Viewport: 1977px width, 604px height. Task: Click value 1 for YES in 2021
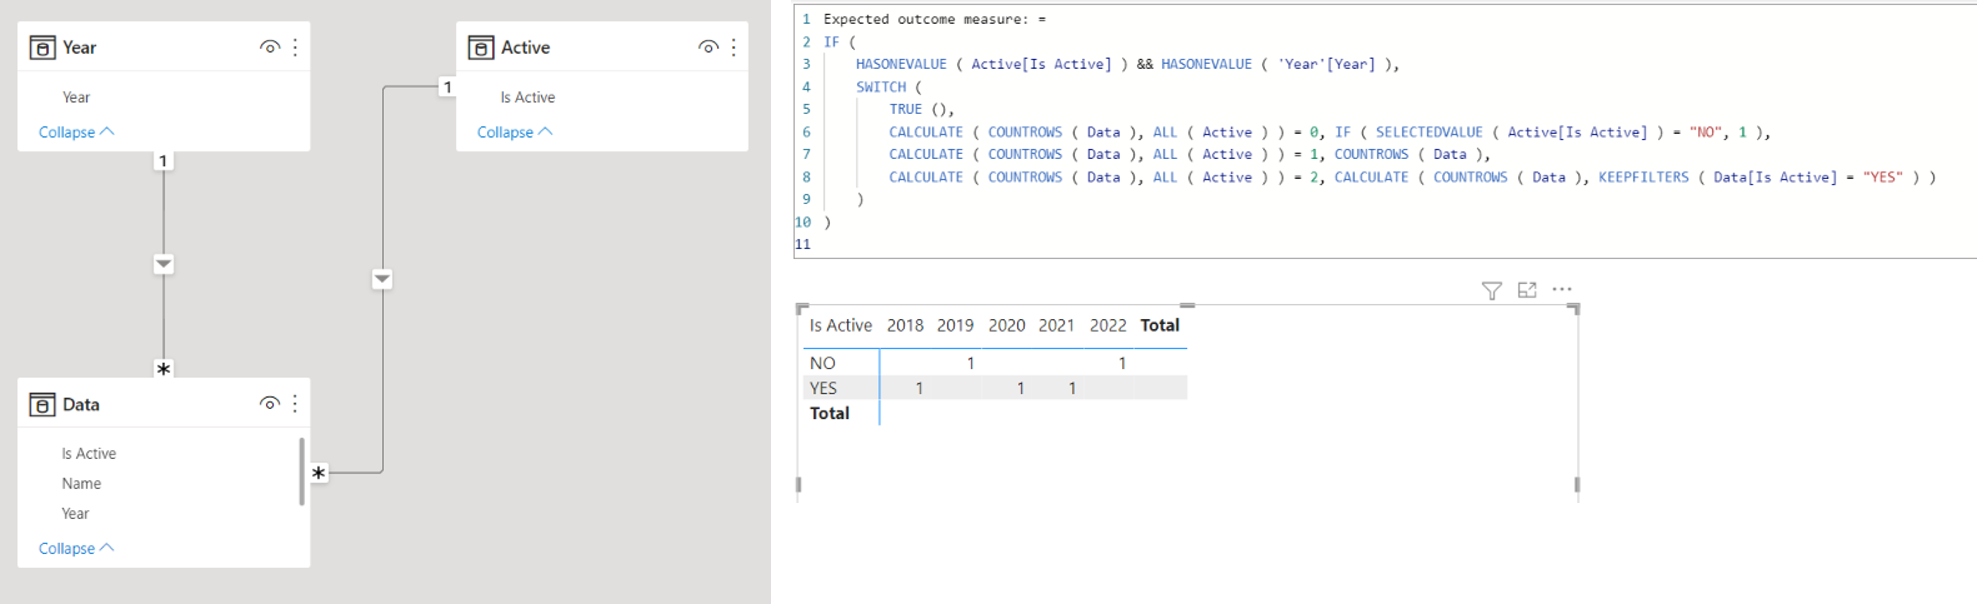1072,388
